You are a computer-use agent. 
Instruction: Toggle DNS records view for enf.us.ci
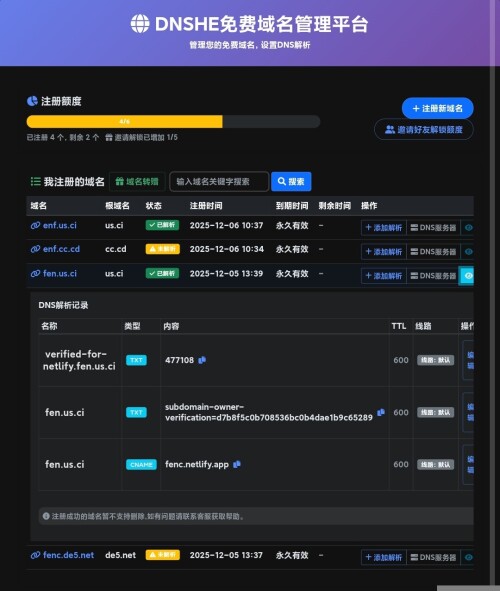click(x=468, y=228)
